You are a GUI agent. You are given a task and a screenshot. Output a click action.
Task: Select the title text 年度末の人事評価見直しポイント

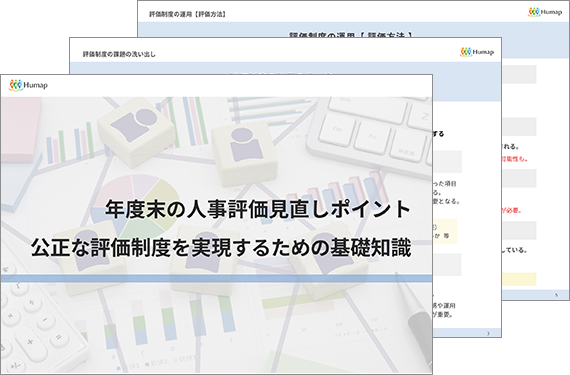click(258, 209)
